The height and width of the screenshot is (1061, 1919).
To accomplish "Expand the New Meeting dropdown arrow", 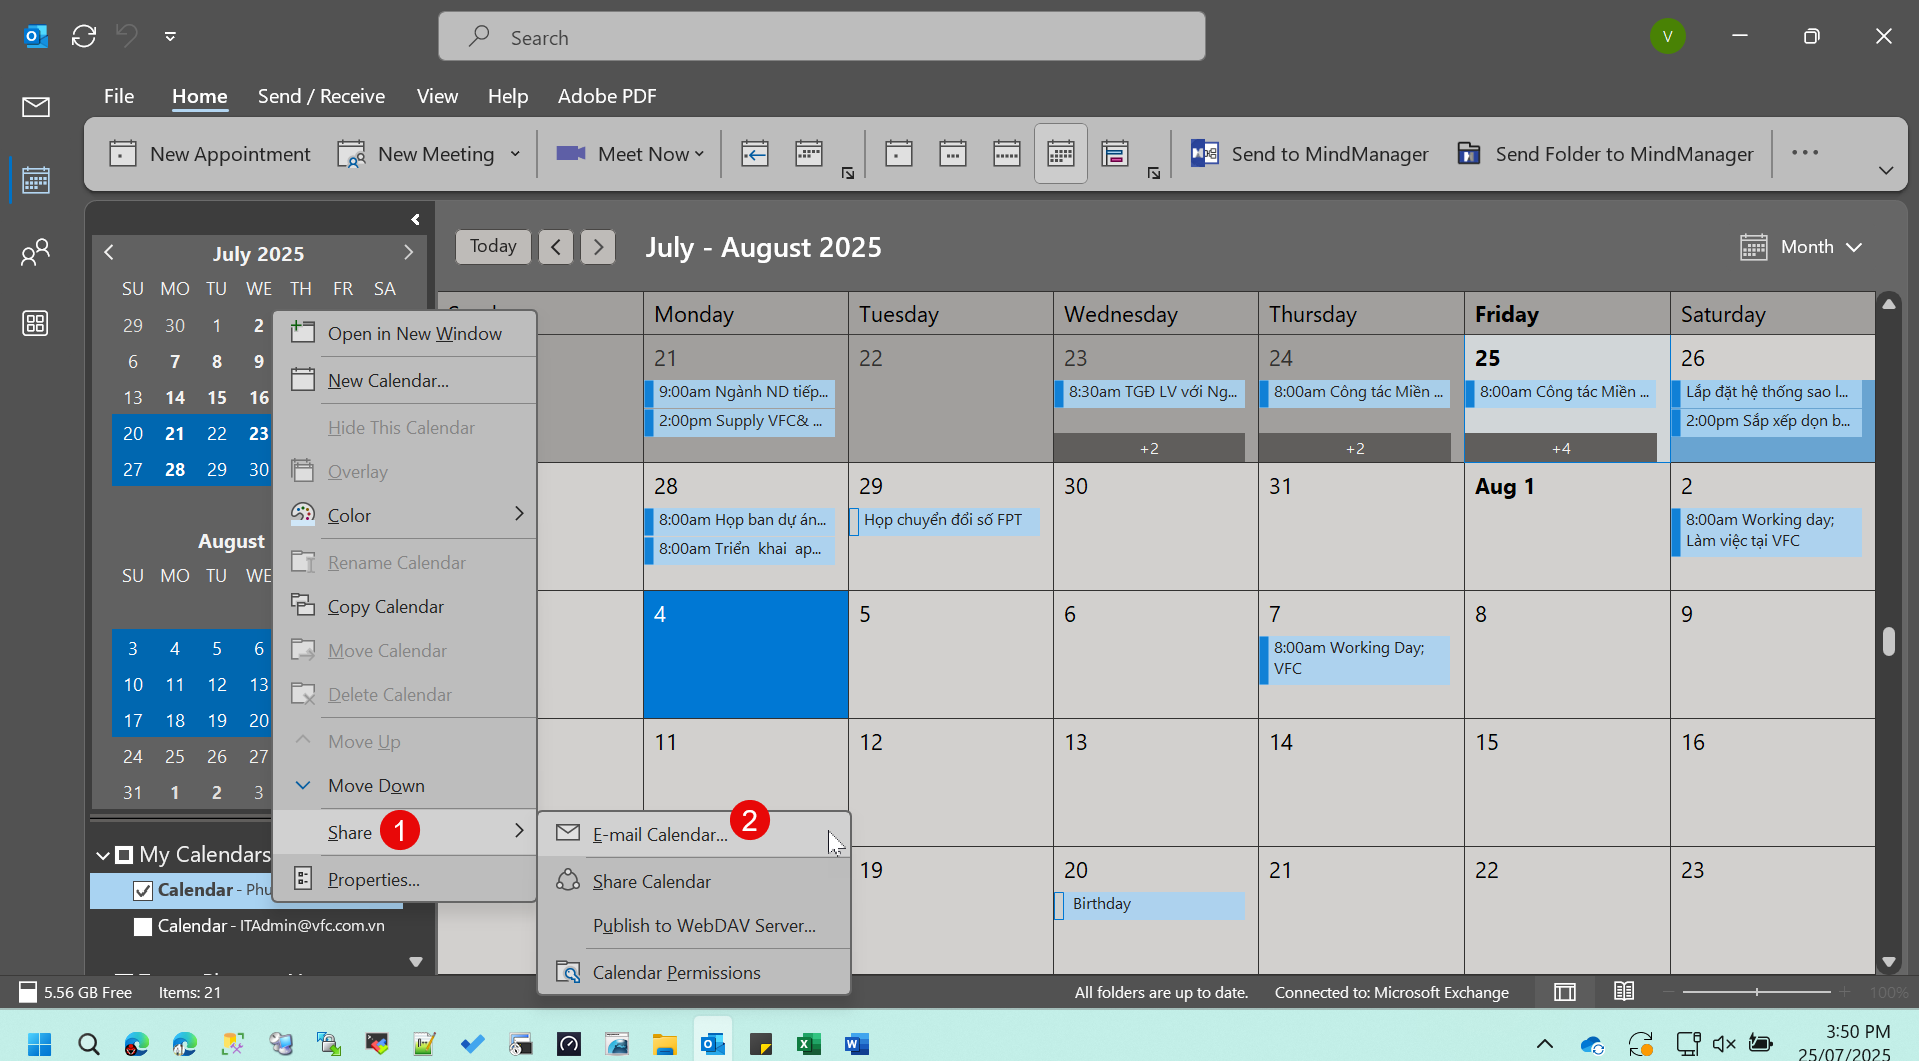I will coord(515,154).
